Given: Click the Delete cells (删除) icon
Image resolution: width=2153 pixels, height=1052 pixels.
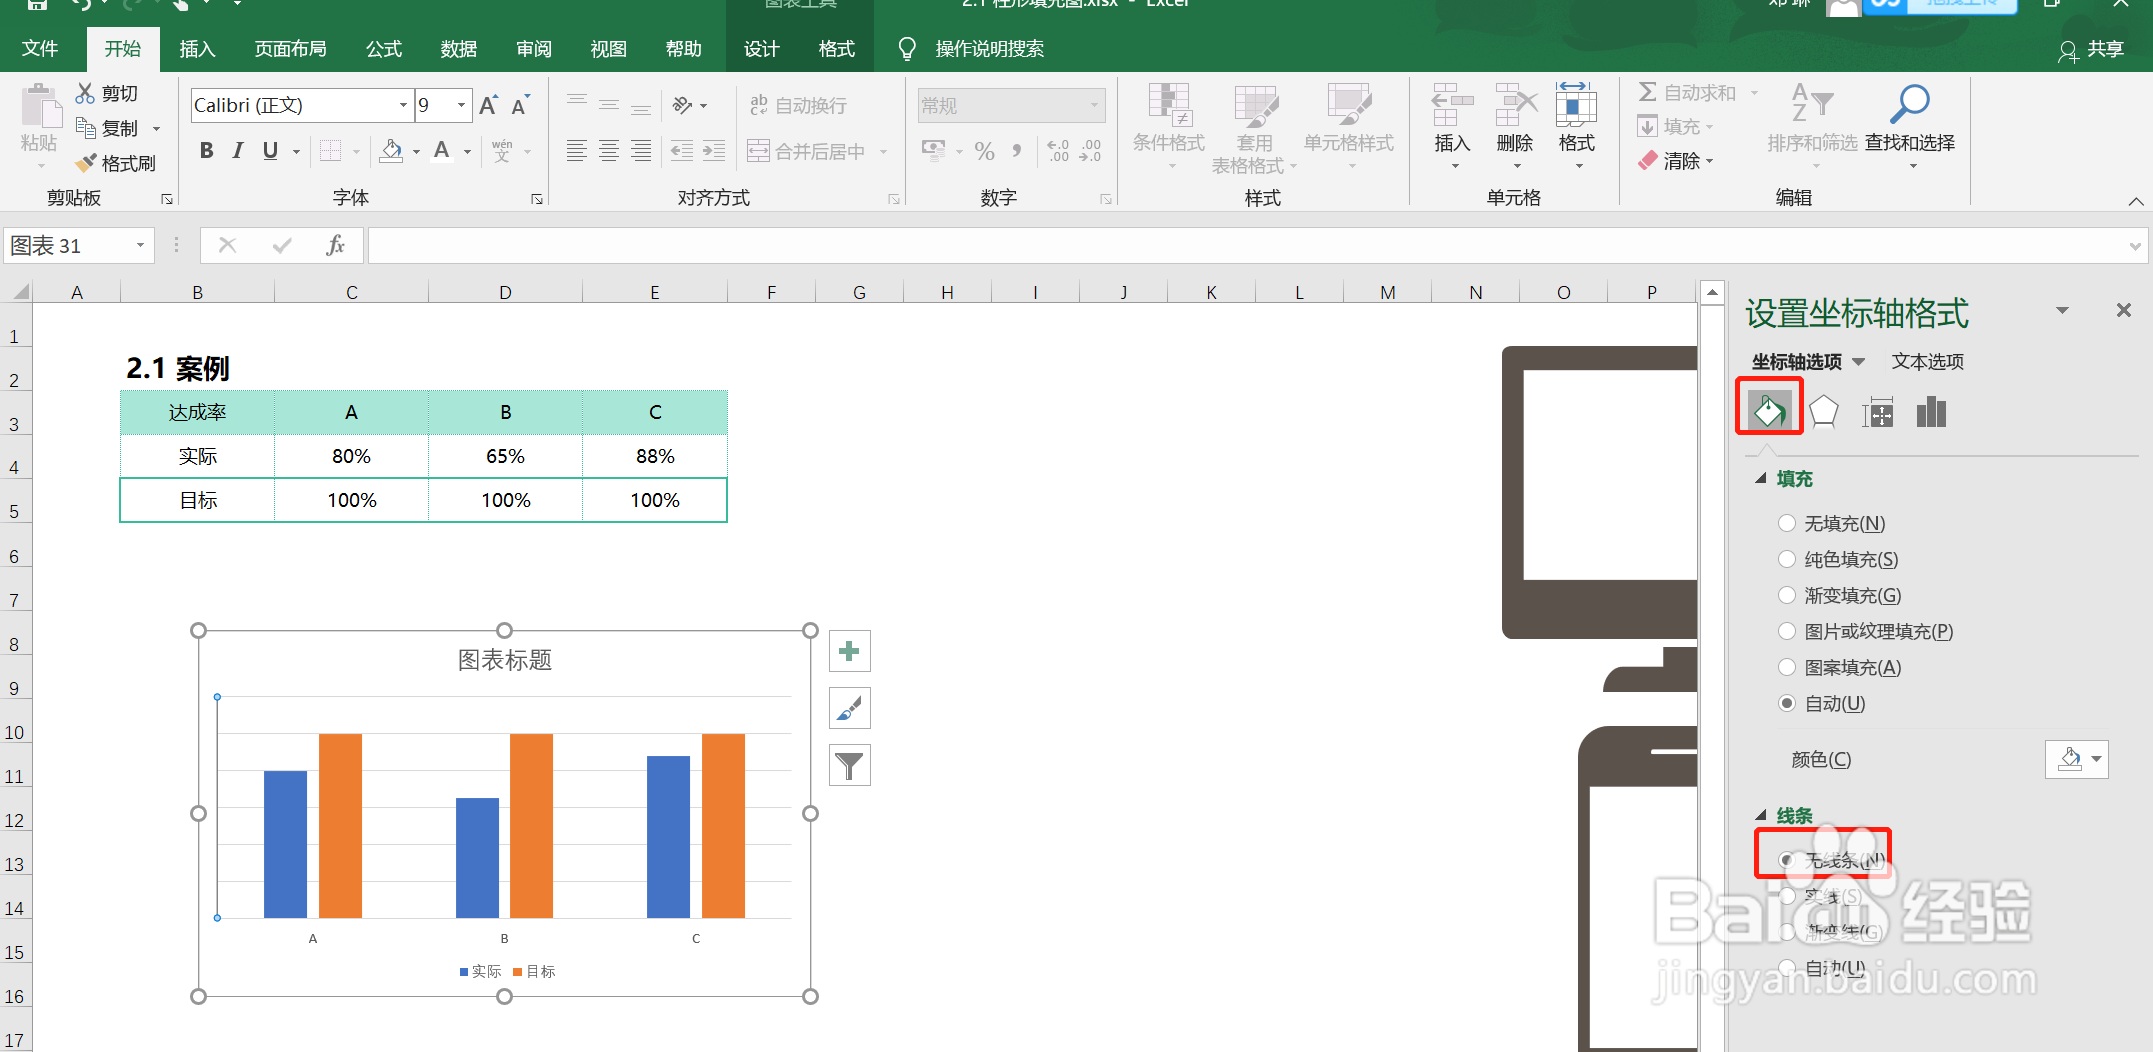Looking at the screenshot, I should pyautogui.click(x=1515, y=104).
